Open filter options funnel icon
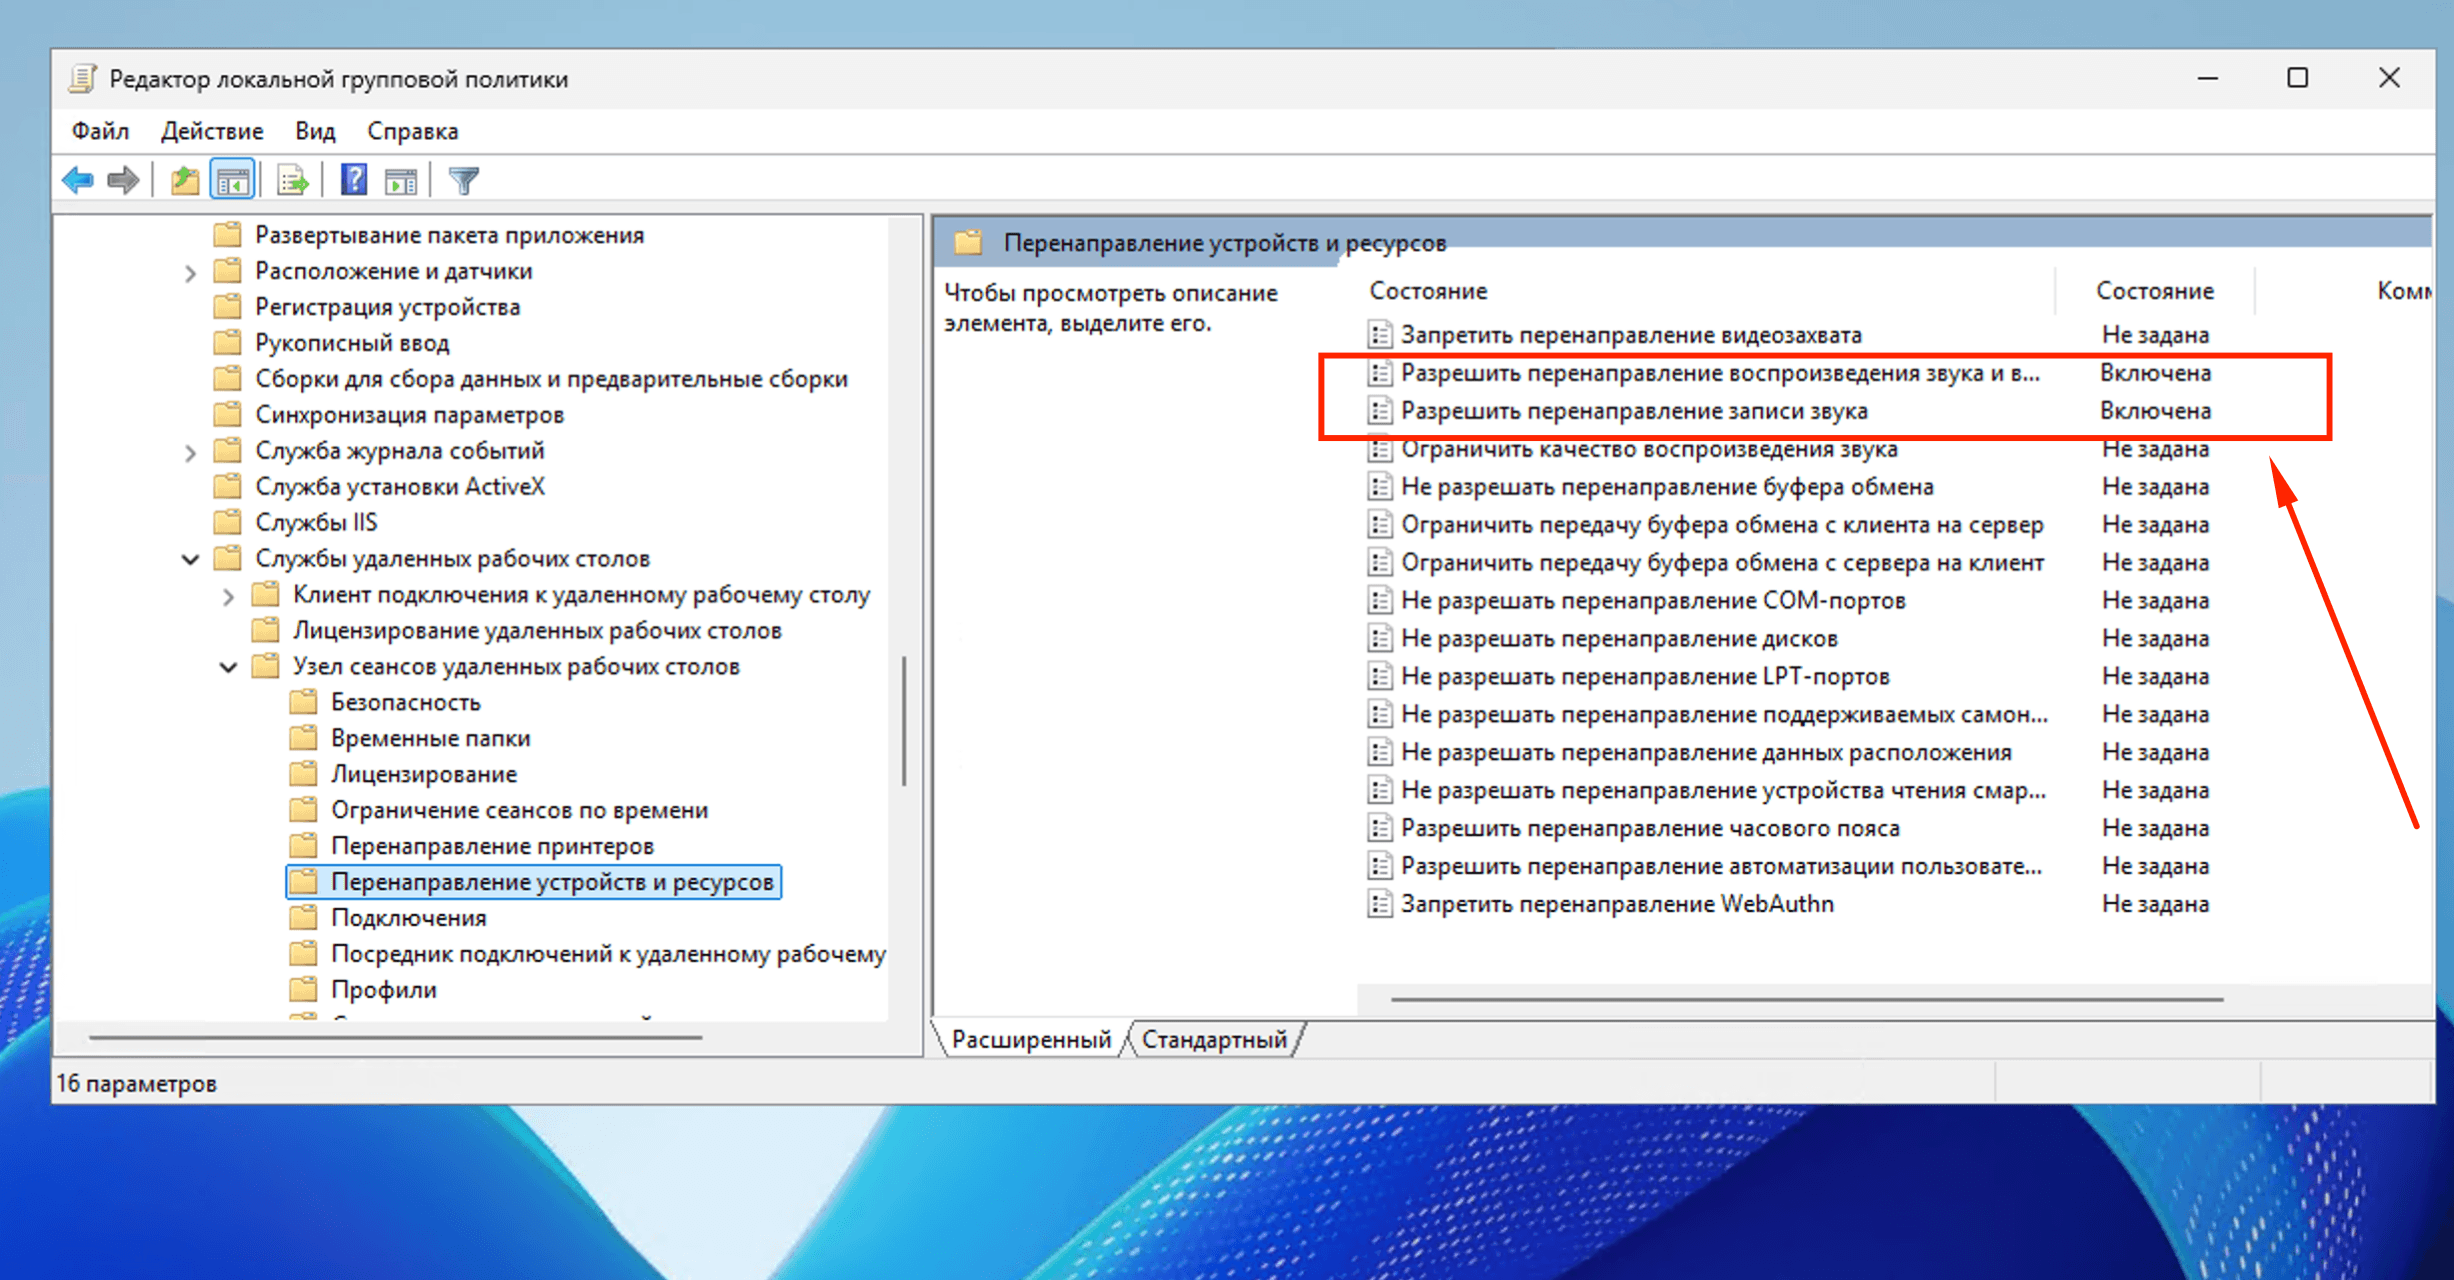2454x1280 pixels. [x=464, y=181]
